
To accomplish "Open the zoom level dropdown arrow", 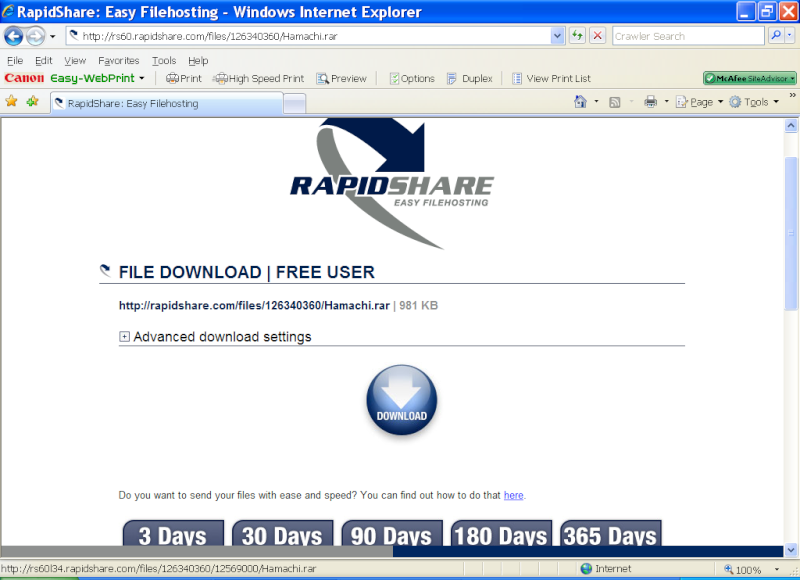I will pos(777,569).
